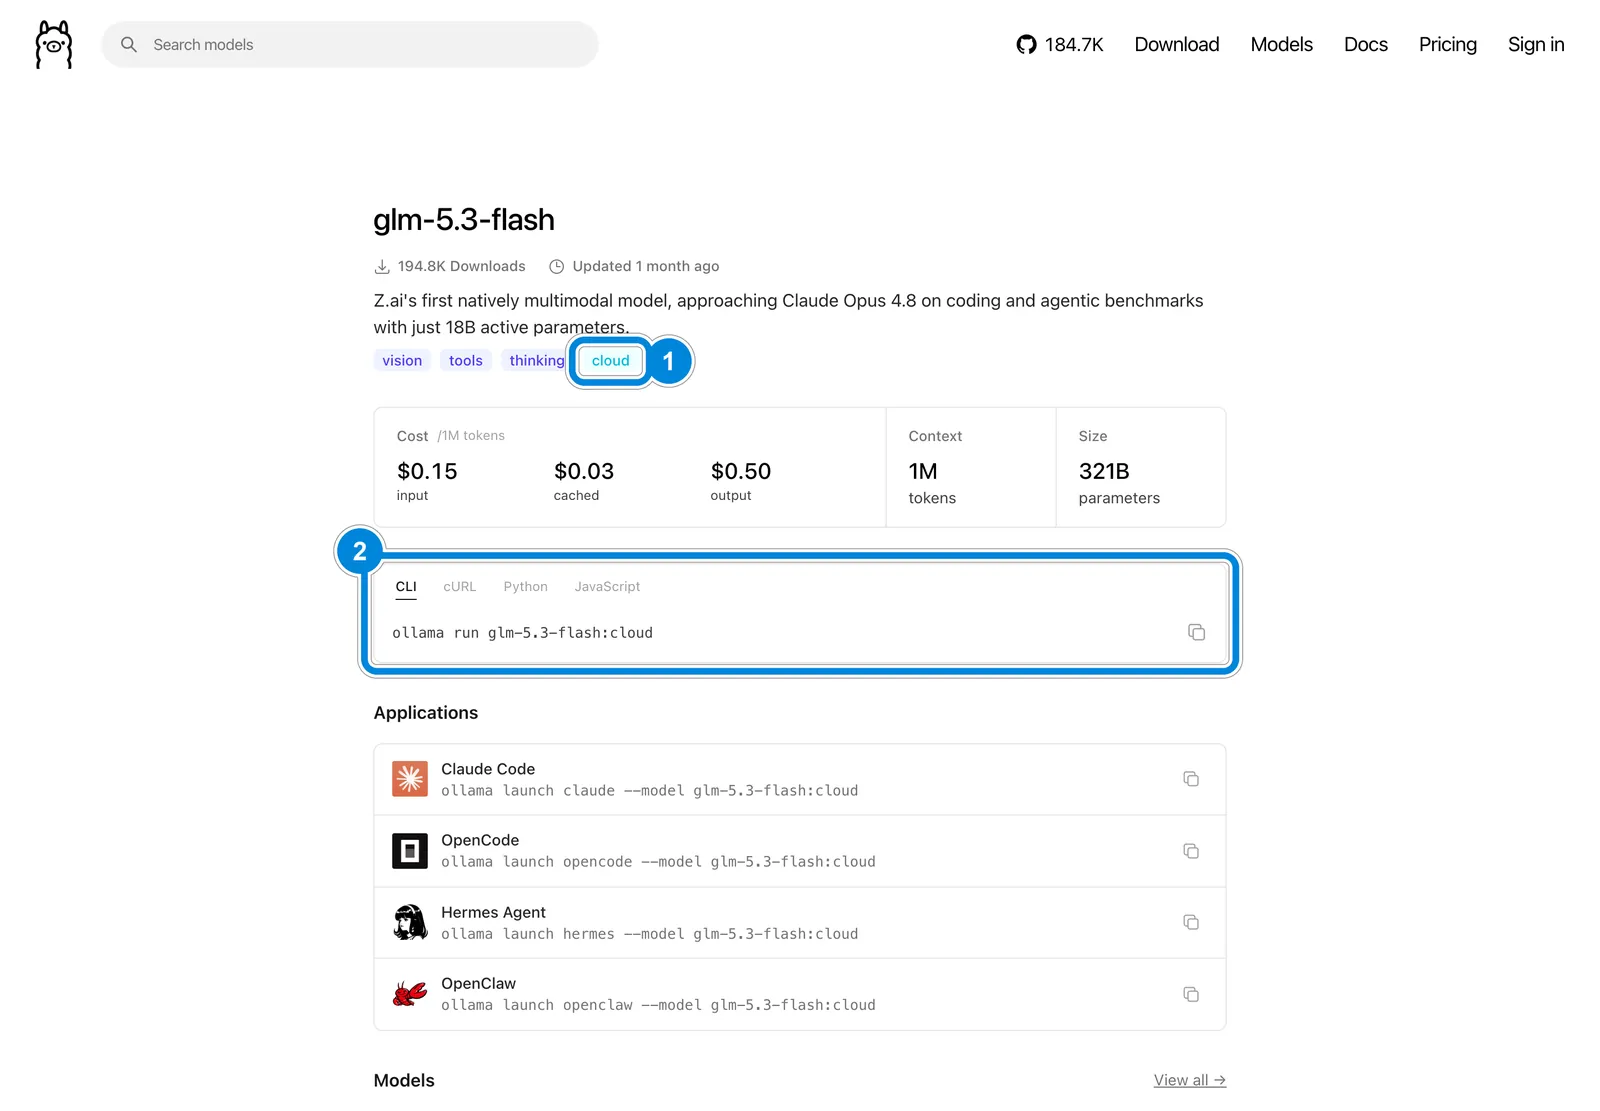
Task: Click the OpenClaw application title
Action: [x=479, y=984]
